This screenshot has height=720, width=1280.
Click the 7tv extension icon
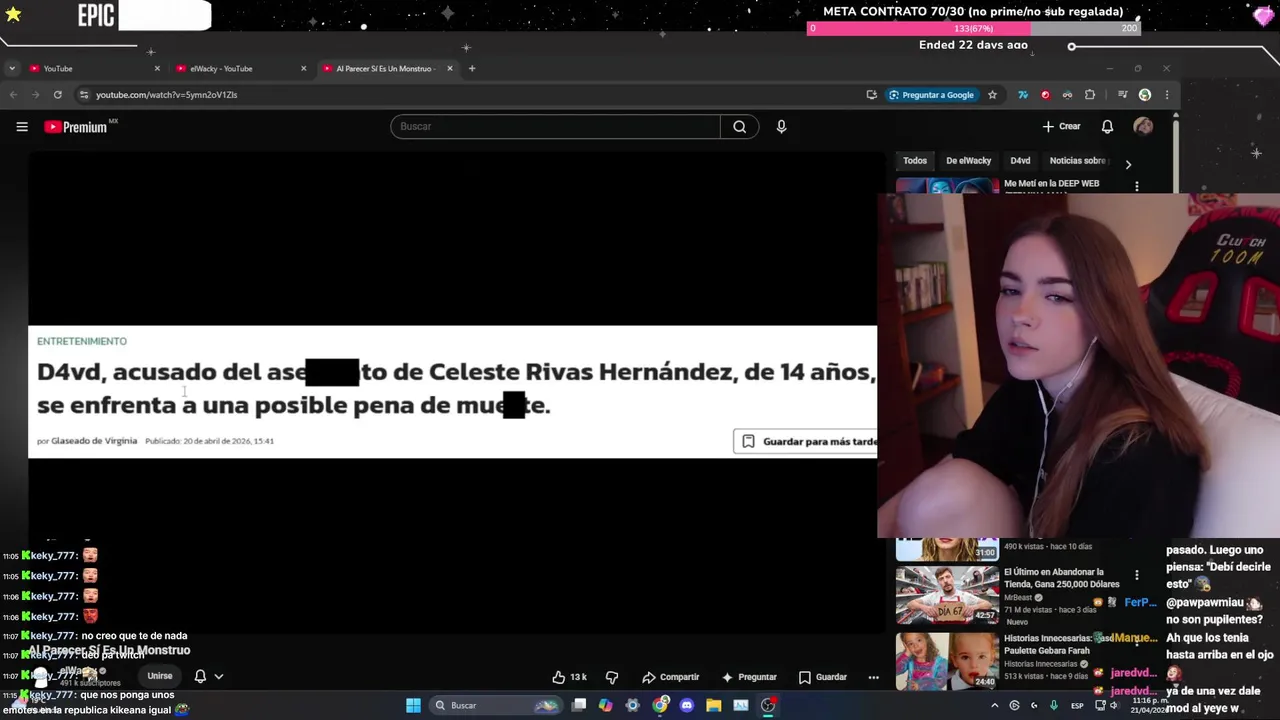[1023, 95]
